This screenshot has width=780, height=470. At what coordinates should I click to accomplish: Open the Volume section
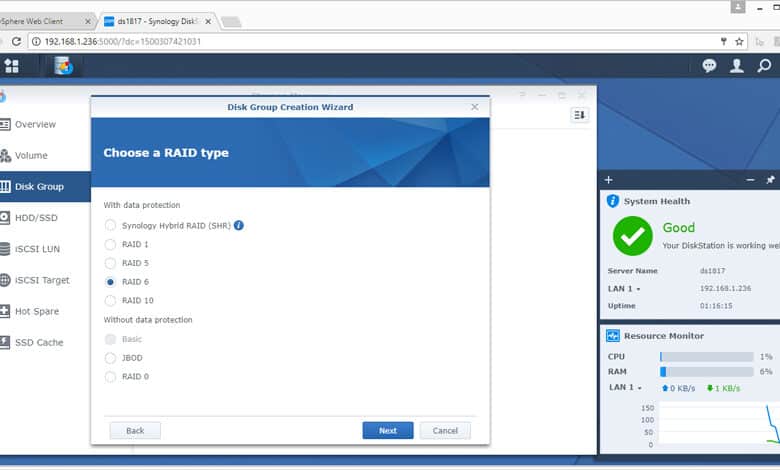tap(31, 156)
